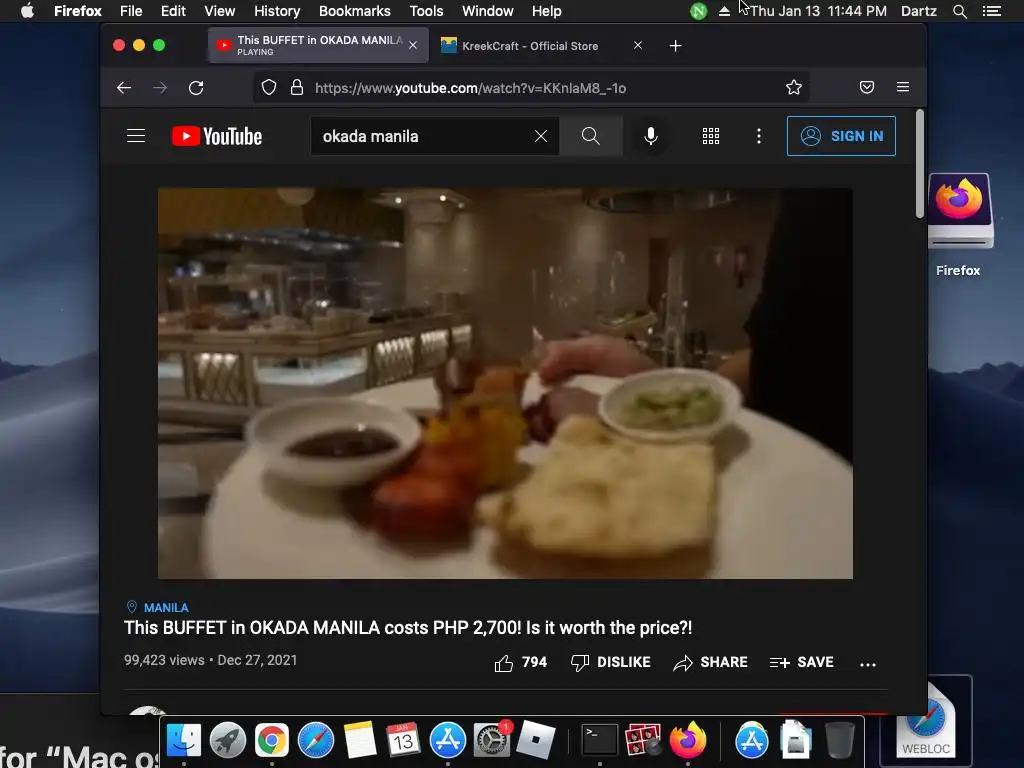The width and height of the screenshot is (1024, 768).
Task: Select the WEBLOC file on desktop
Action: [925, 722]
